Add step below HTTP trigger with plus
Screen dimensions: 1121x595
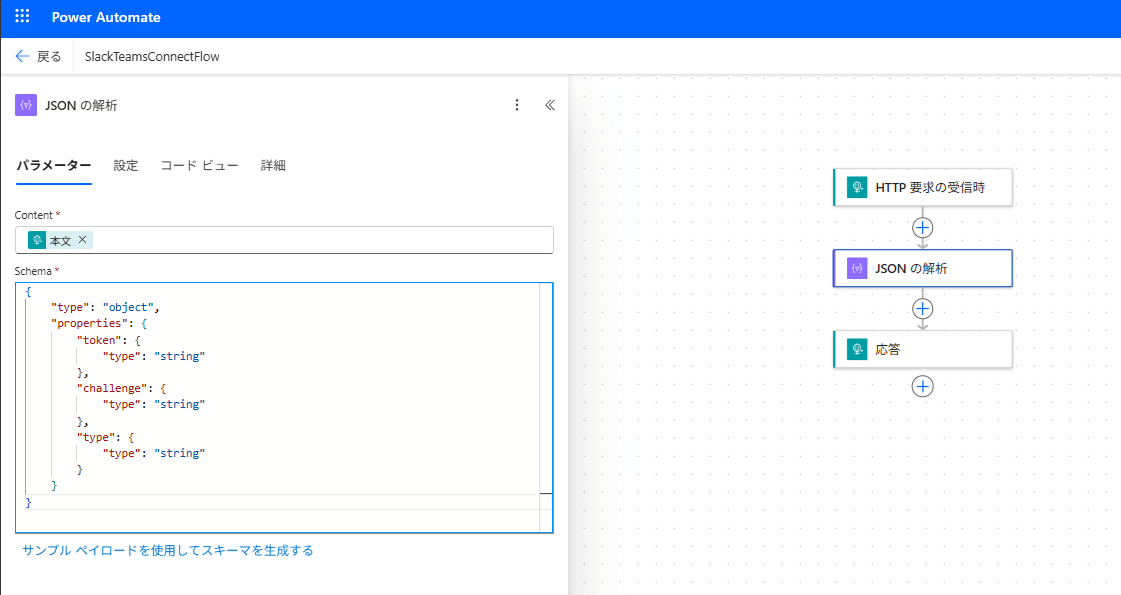tap(923, 227)
